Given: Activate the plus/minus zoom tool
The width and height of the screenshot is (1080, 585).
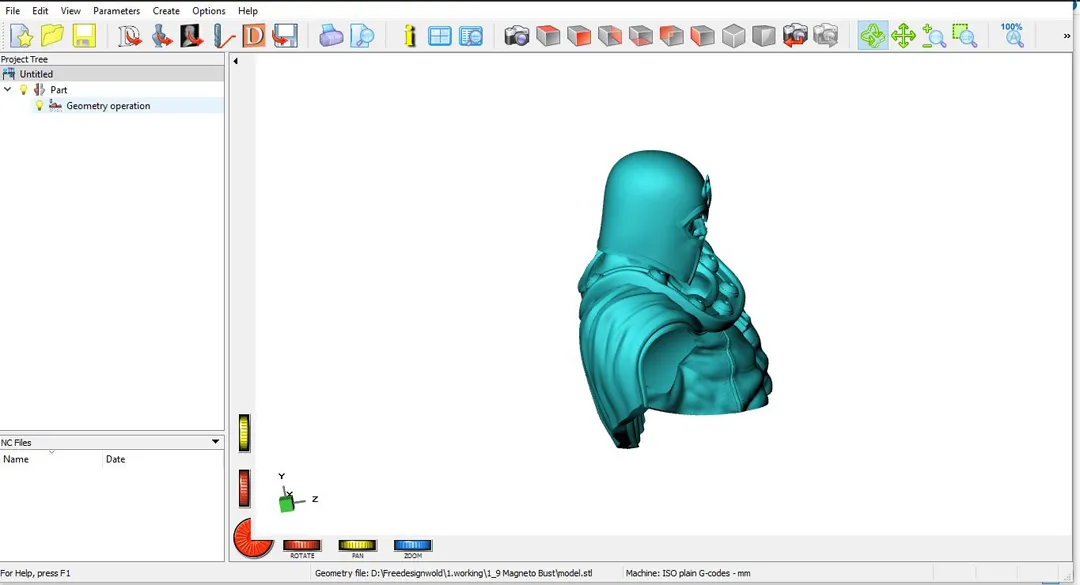Looking at the screenshot, I should 934,36.
